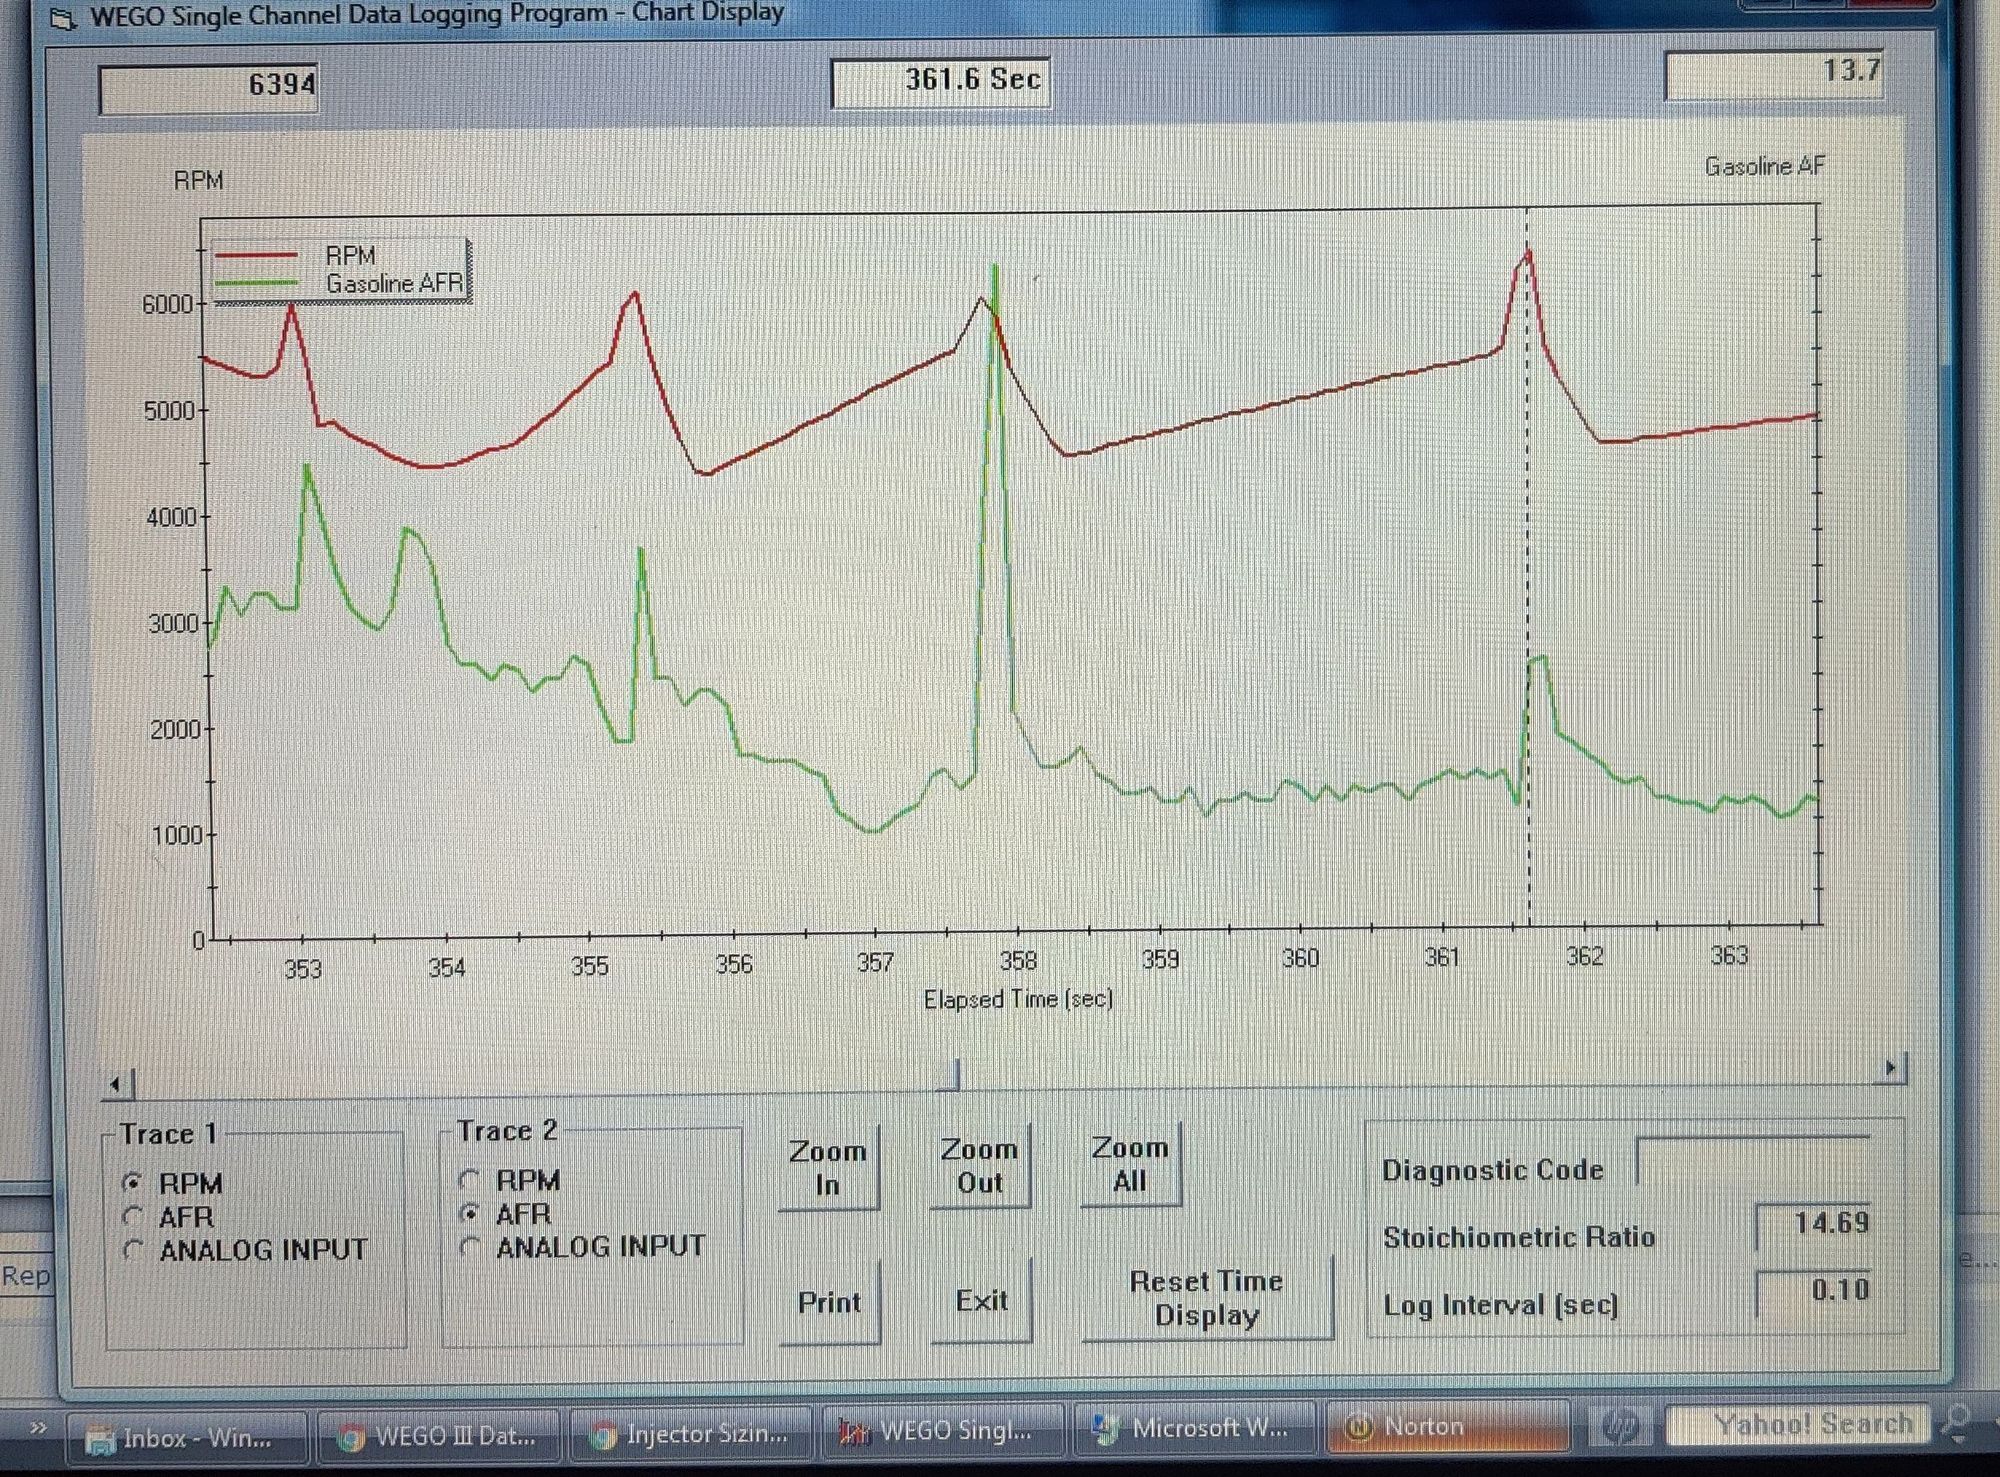The height and width of the screenshot is (1477, 2000).
Task: Choose ANALOG INPUT for Trace 2
Action: pyautogui.click(x=469, y=1246)
